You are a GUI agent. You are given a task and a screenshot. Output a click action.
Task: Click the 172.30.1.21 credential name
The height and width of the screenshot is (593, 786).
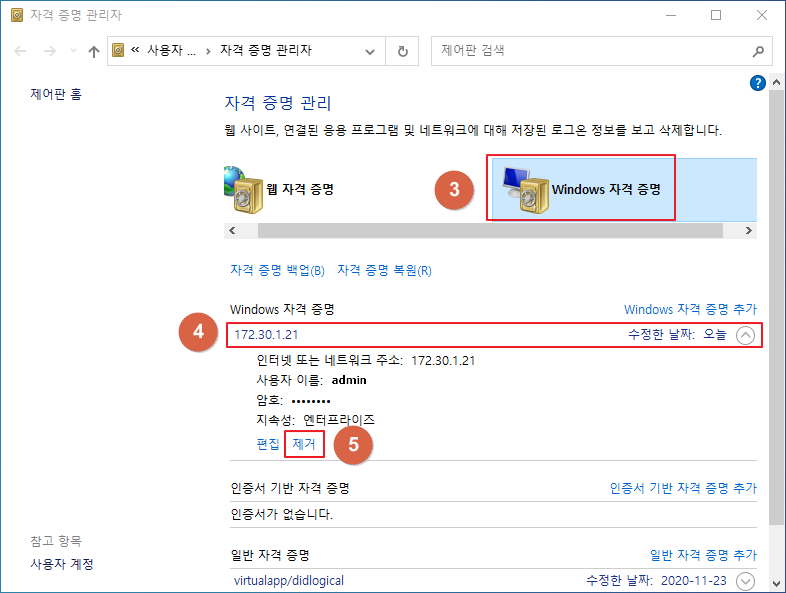[266, 334]
